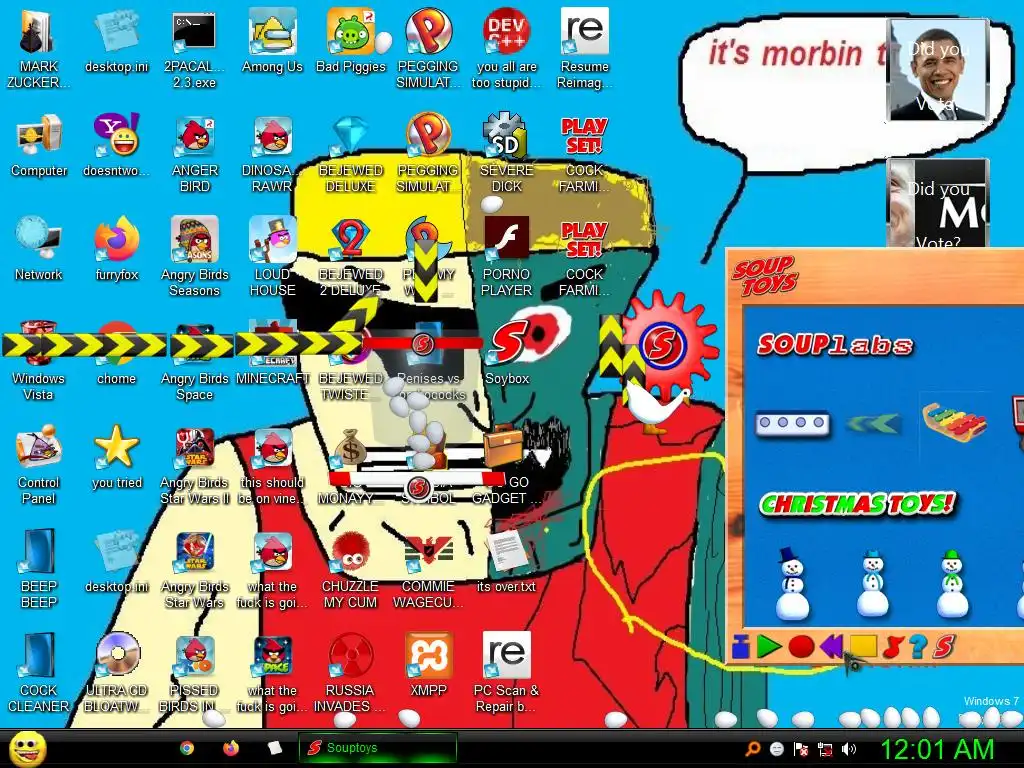Open the smiley face Start button

pos(28,748)
